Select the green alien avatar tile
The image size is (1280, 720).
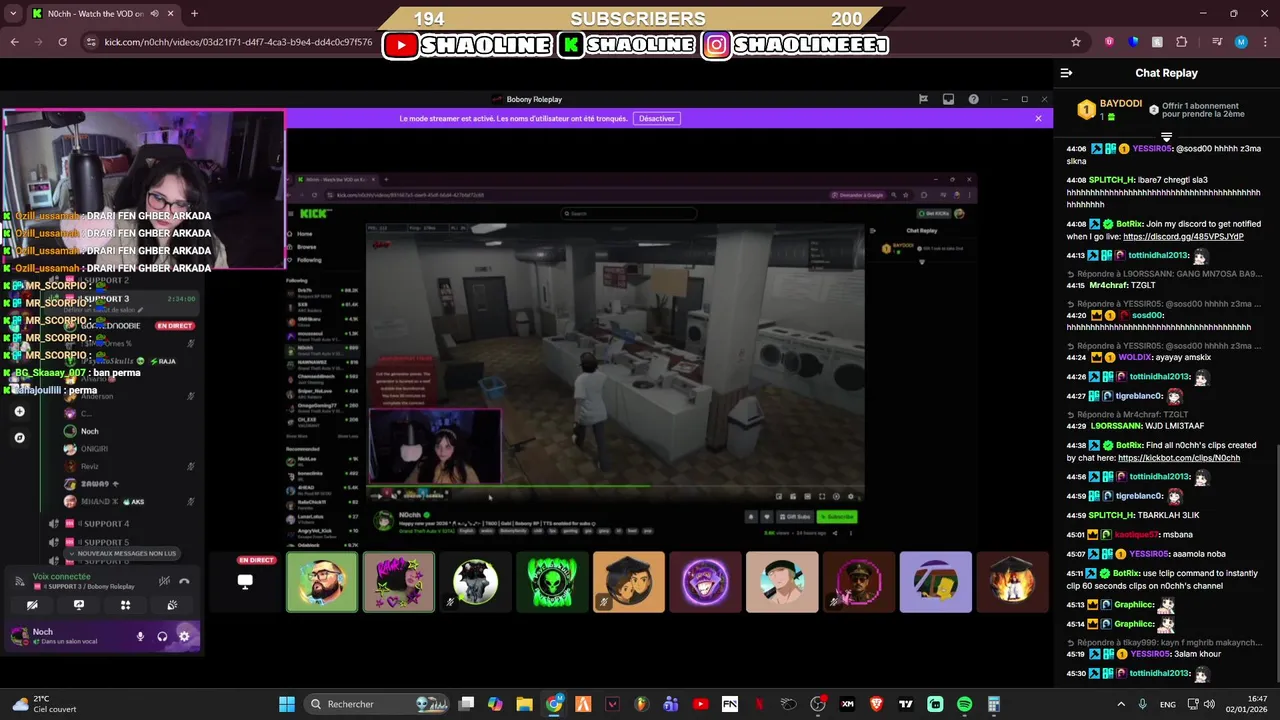552,582
